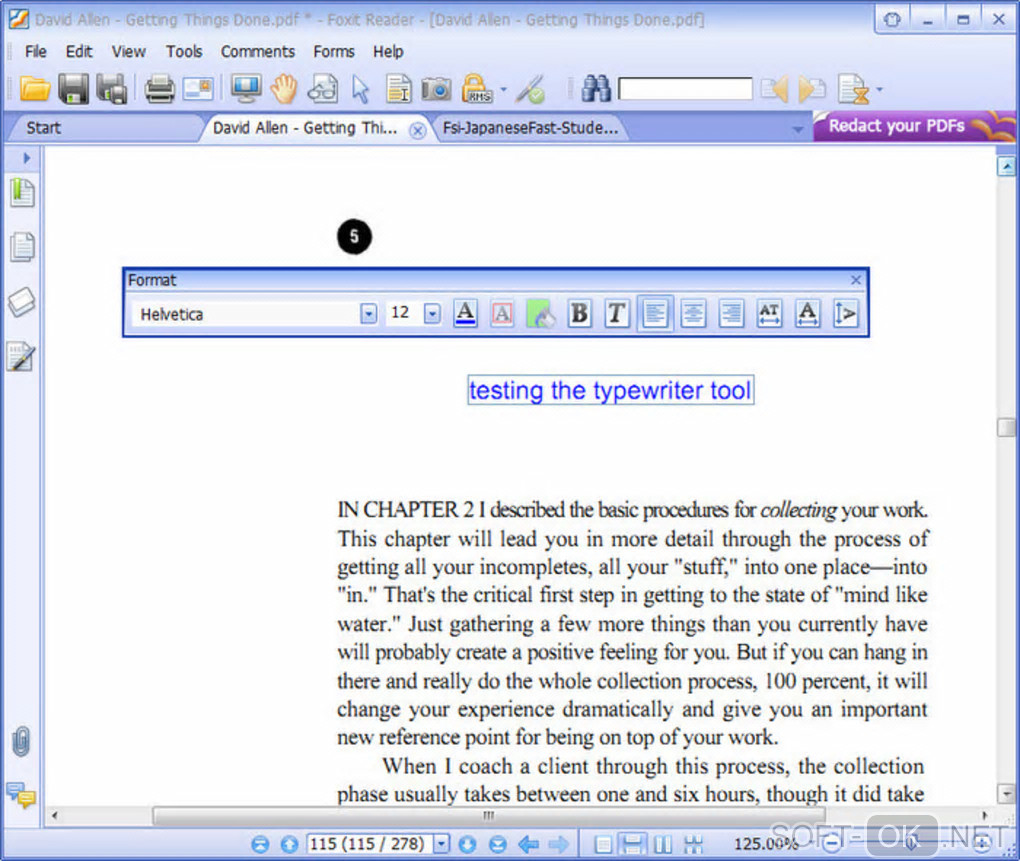Open the Help menu
Screen dimensions: 1020x861
click(x=388, y=51)
